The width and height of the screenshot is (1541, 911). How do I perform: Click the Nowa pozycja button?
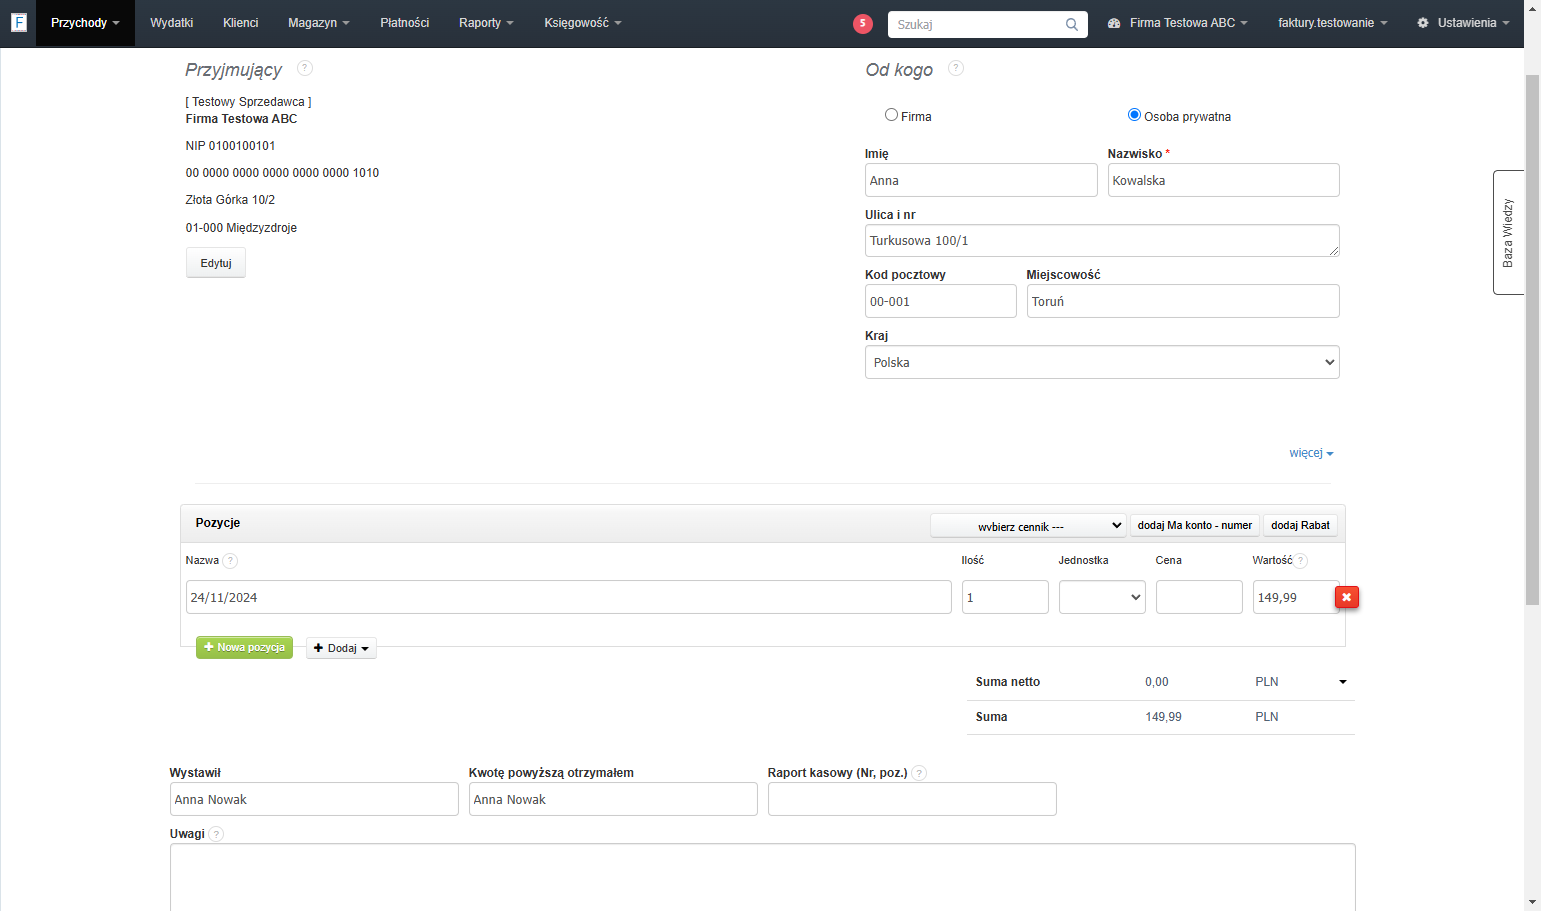244,648
